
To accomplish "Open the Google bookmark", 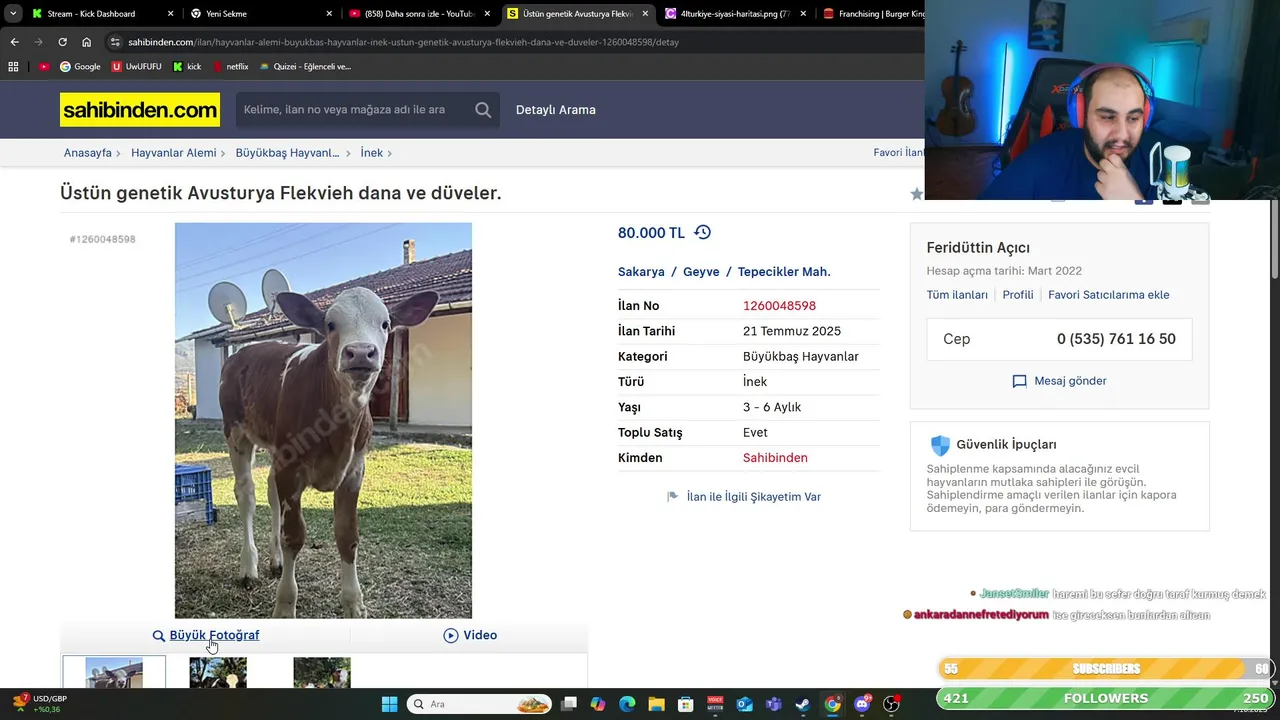I will tap(80, 67).
